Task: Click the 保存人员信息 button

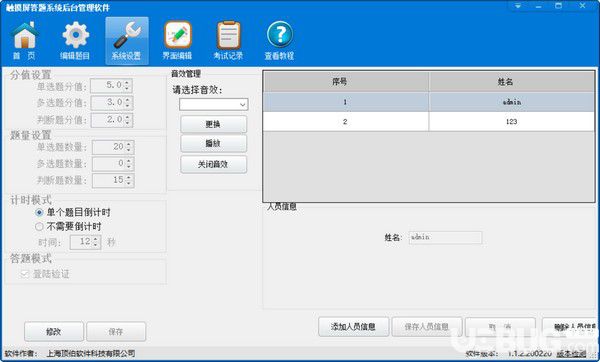Action: tap(427, 327)
